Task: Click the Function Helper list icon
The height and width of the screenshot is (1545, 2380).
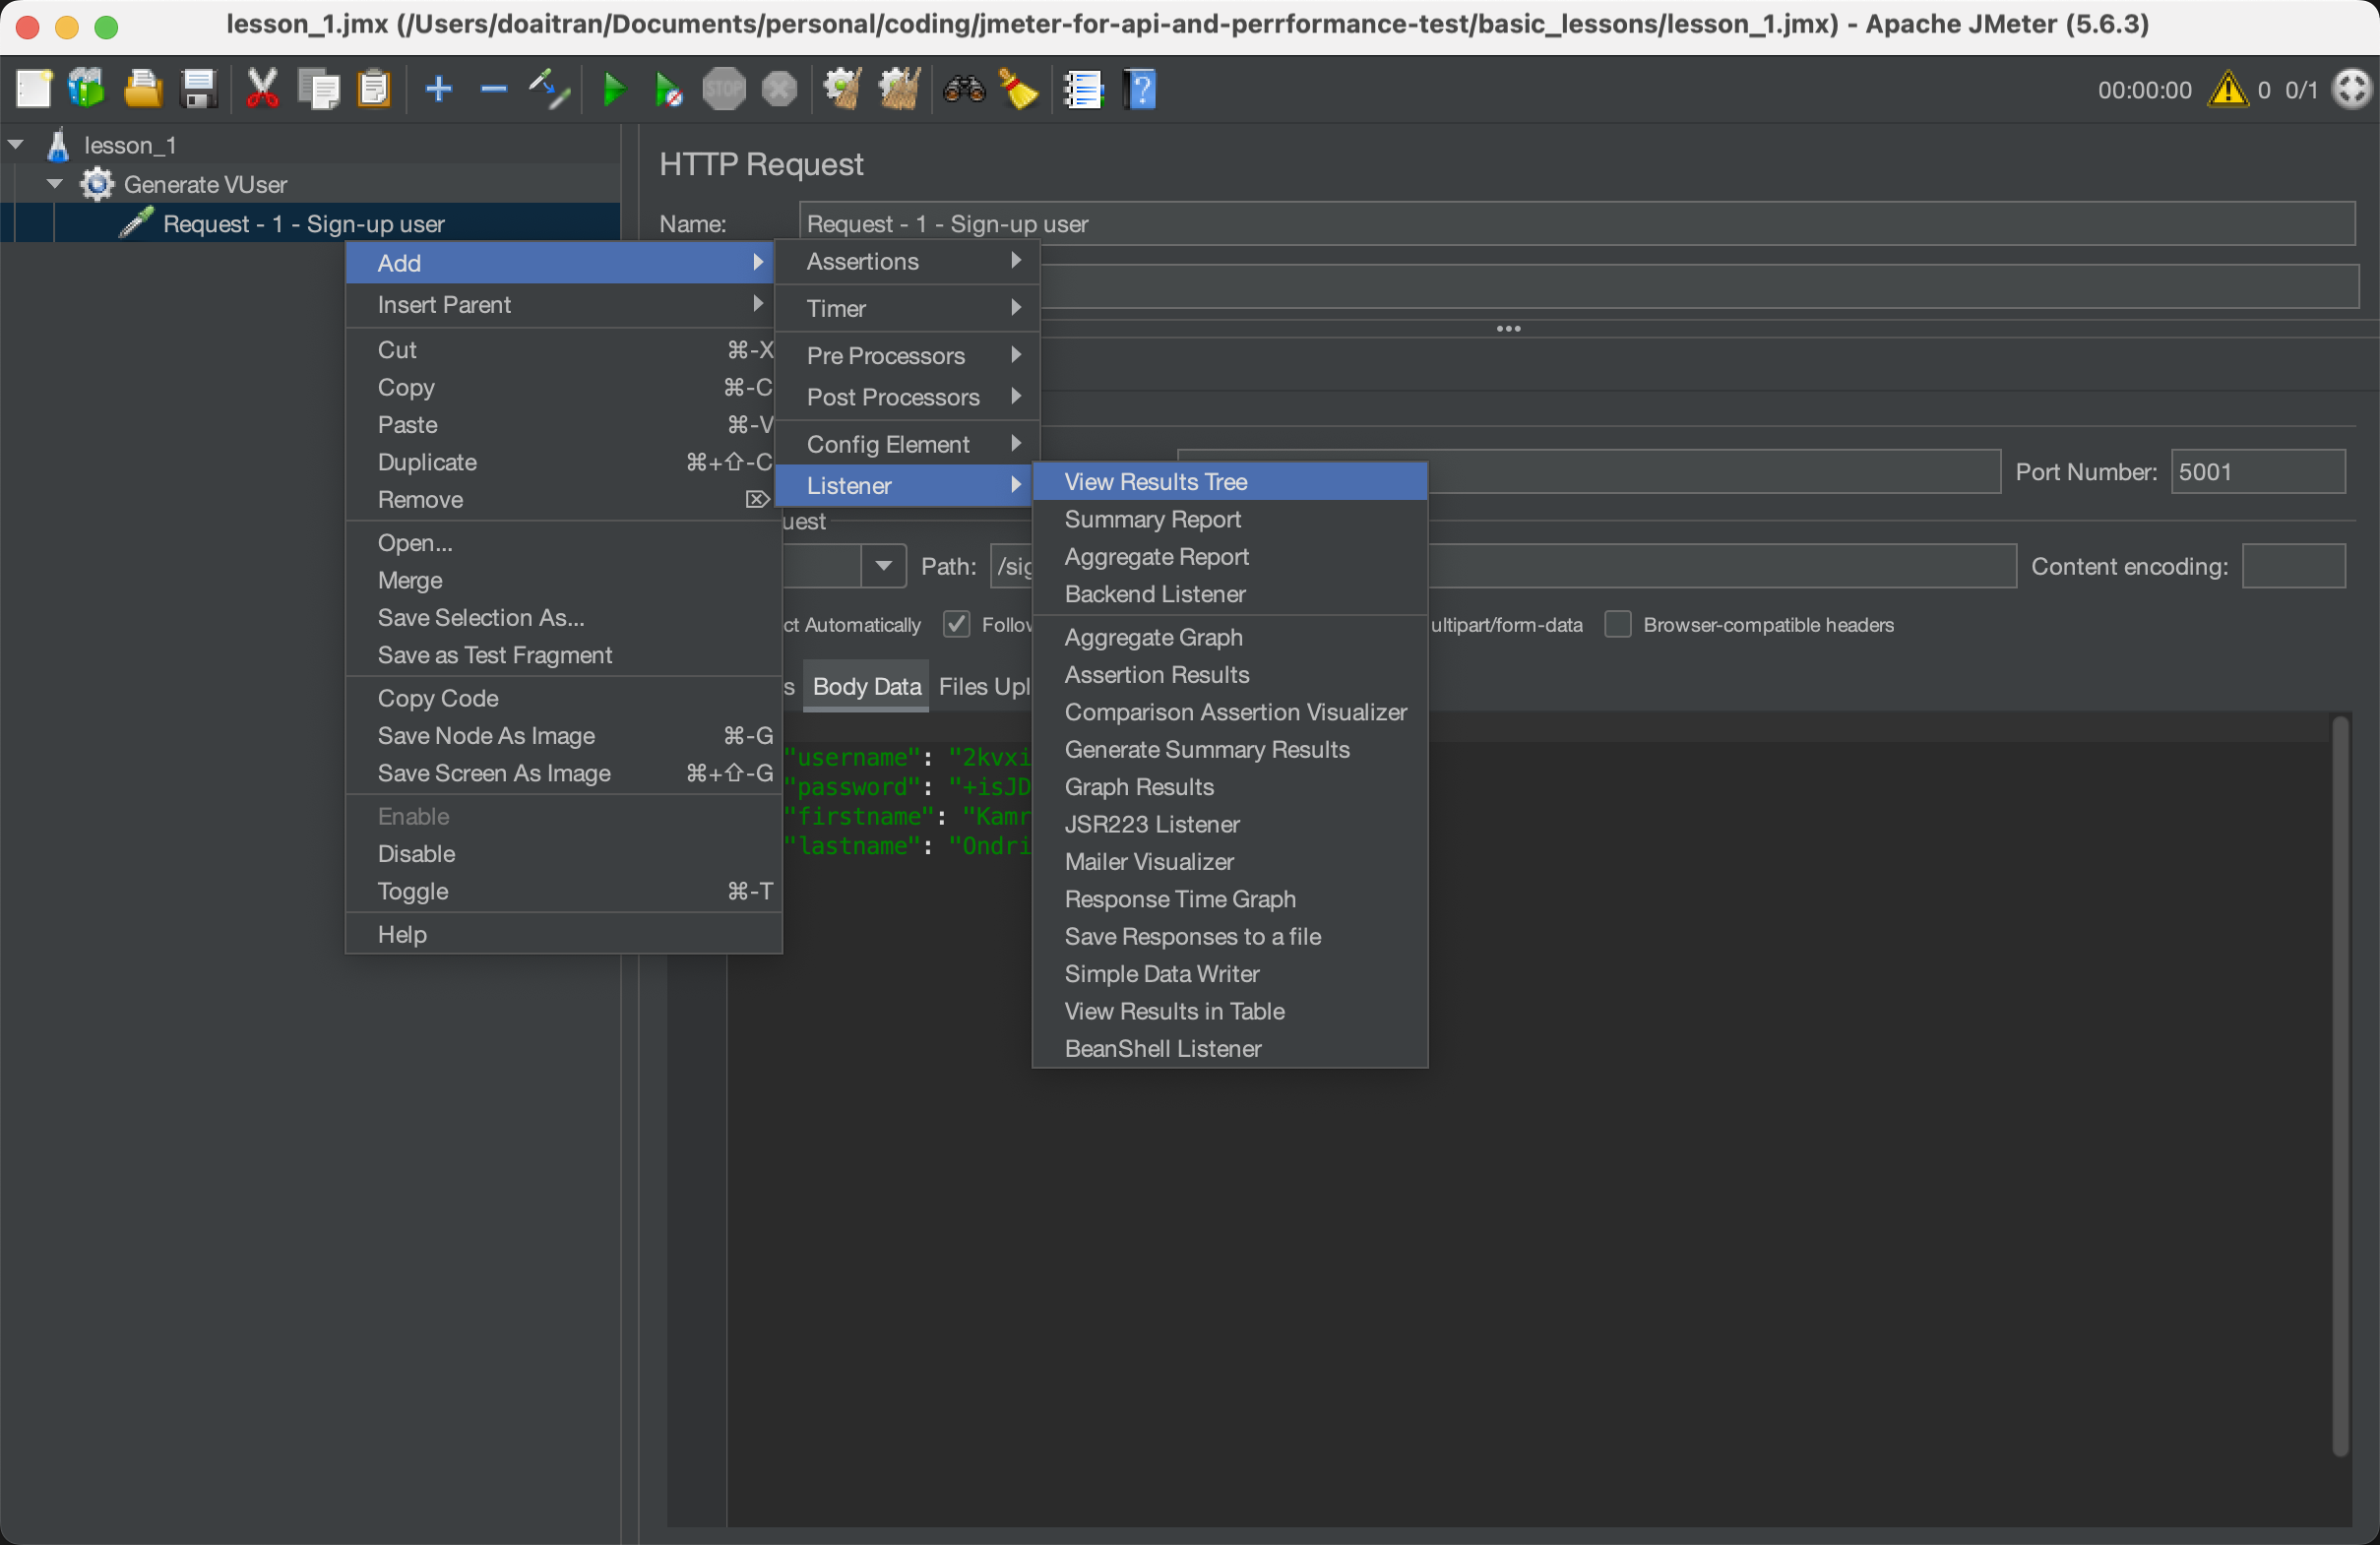Action: 1084,89
